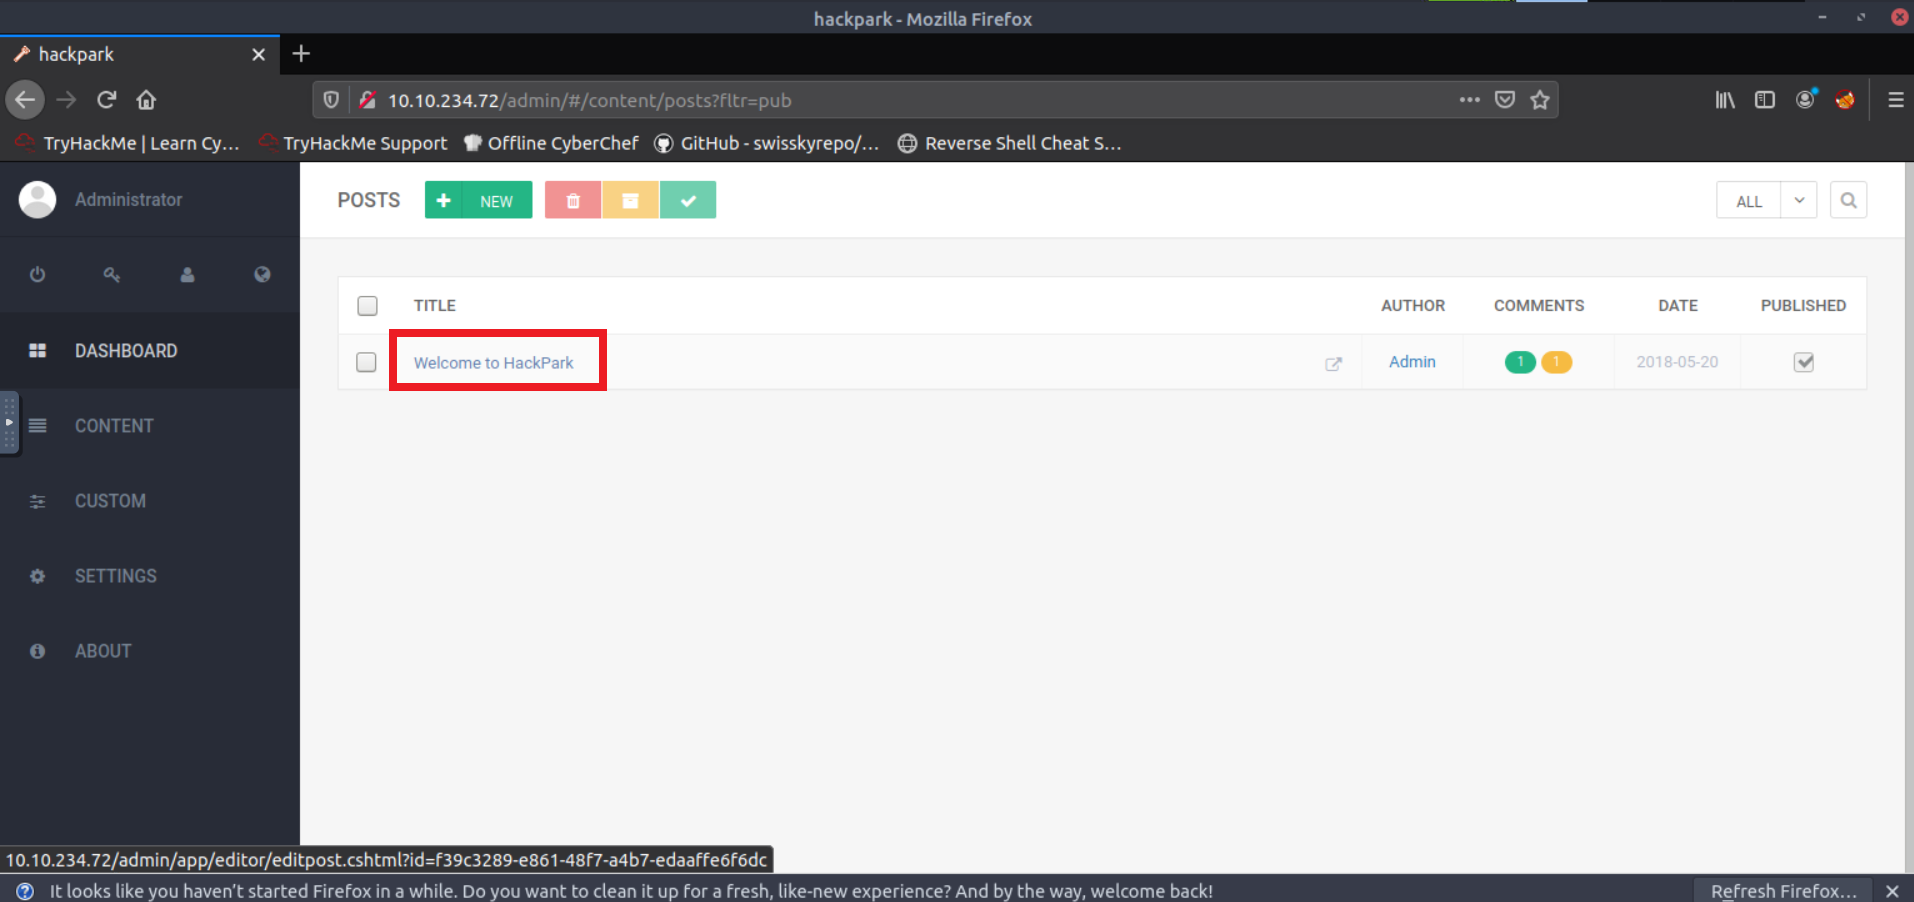
Task: Open the posts search magnifier icon
Action: pyautogui.click(x=1848, y=200)
